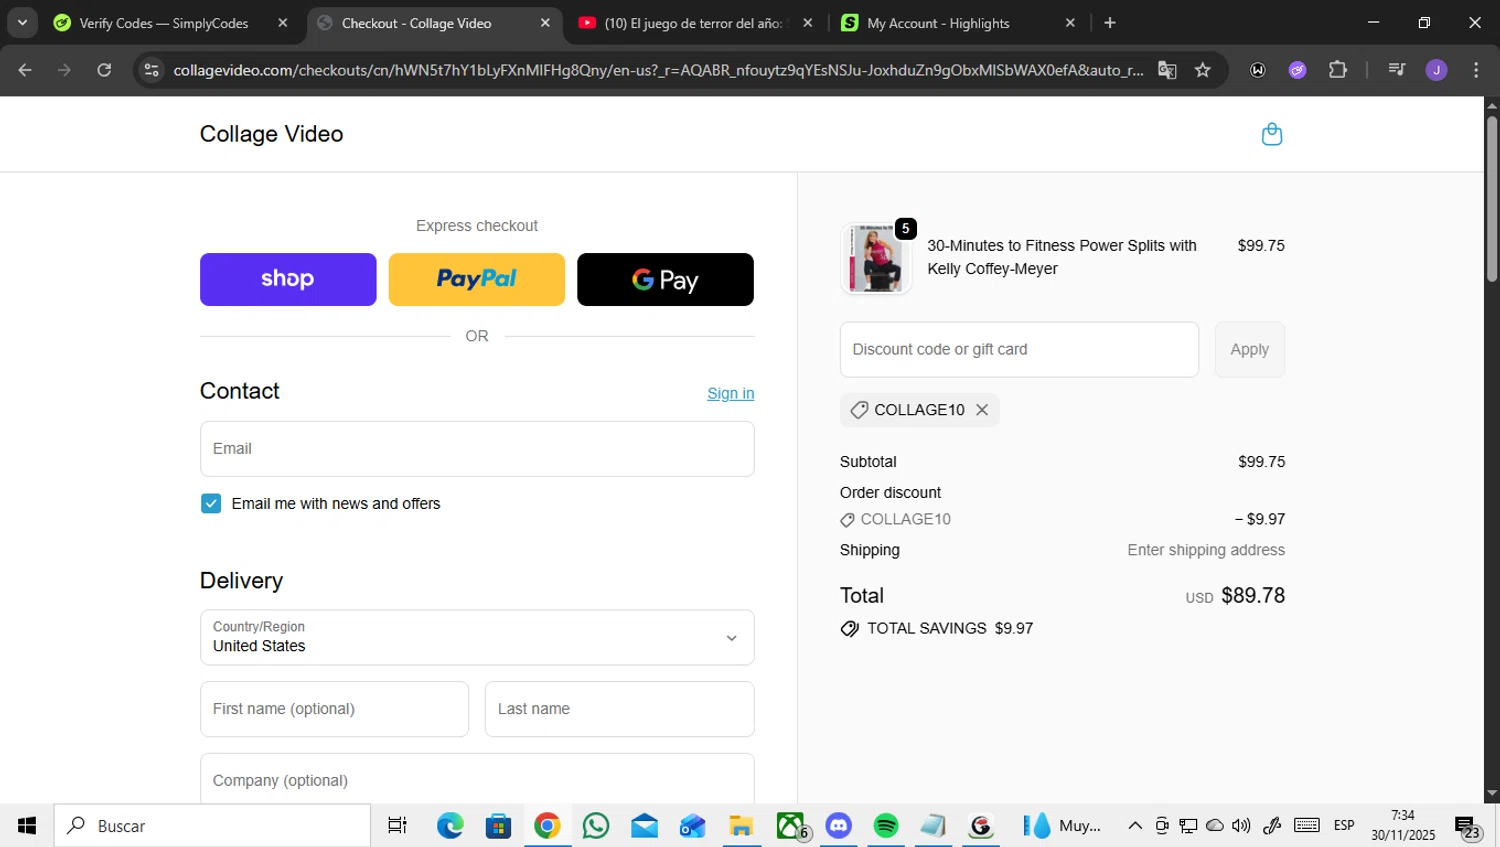This screenshot has height=847, width=1500.
Task: Click the address bar URL
Action: 658,70
